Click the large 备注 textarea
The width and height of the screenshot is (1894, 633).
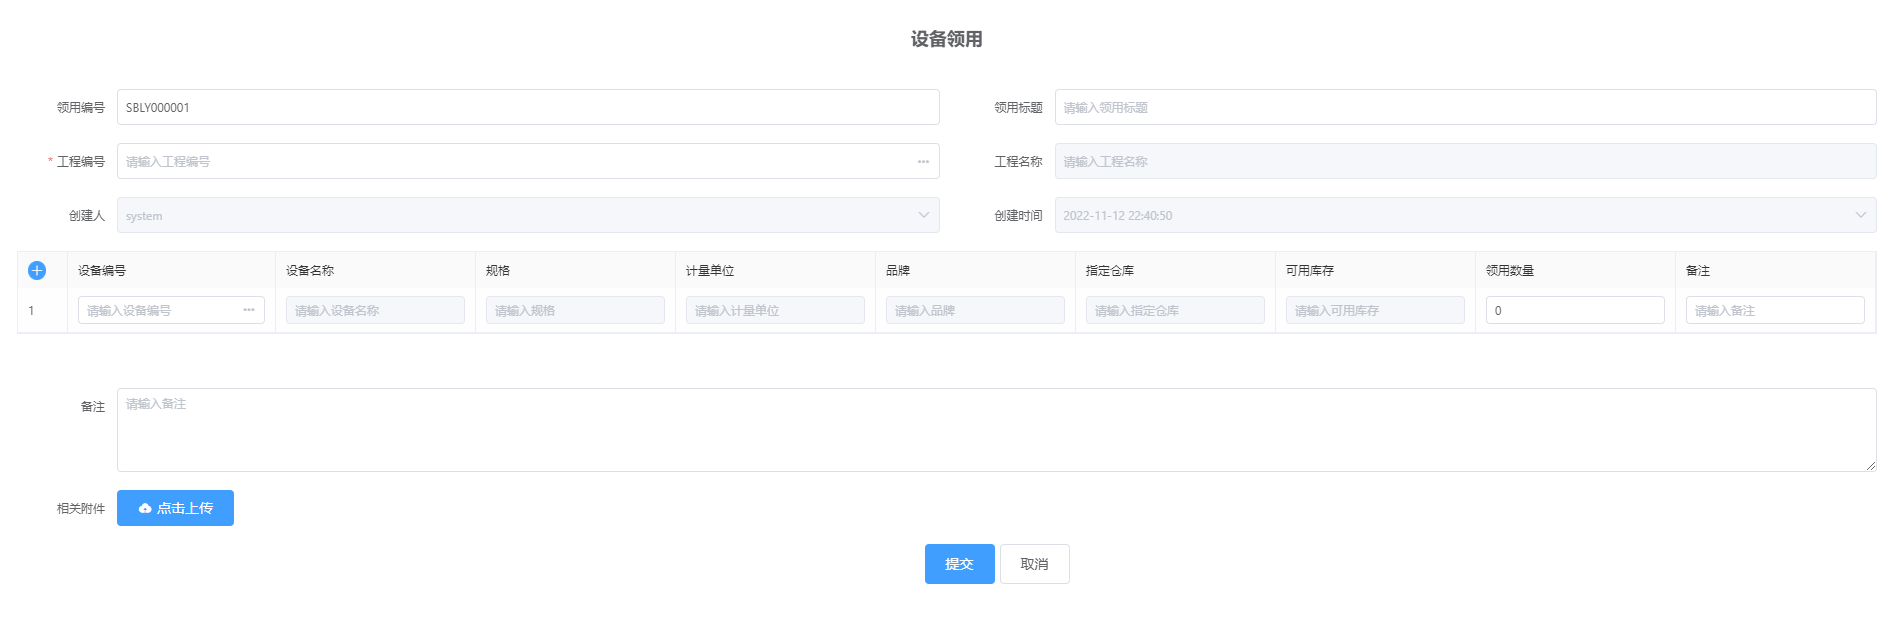[x=995, y=430]
